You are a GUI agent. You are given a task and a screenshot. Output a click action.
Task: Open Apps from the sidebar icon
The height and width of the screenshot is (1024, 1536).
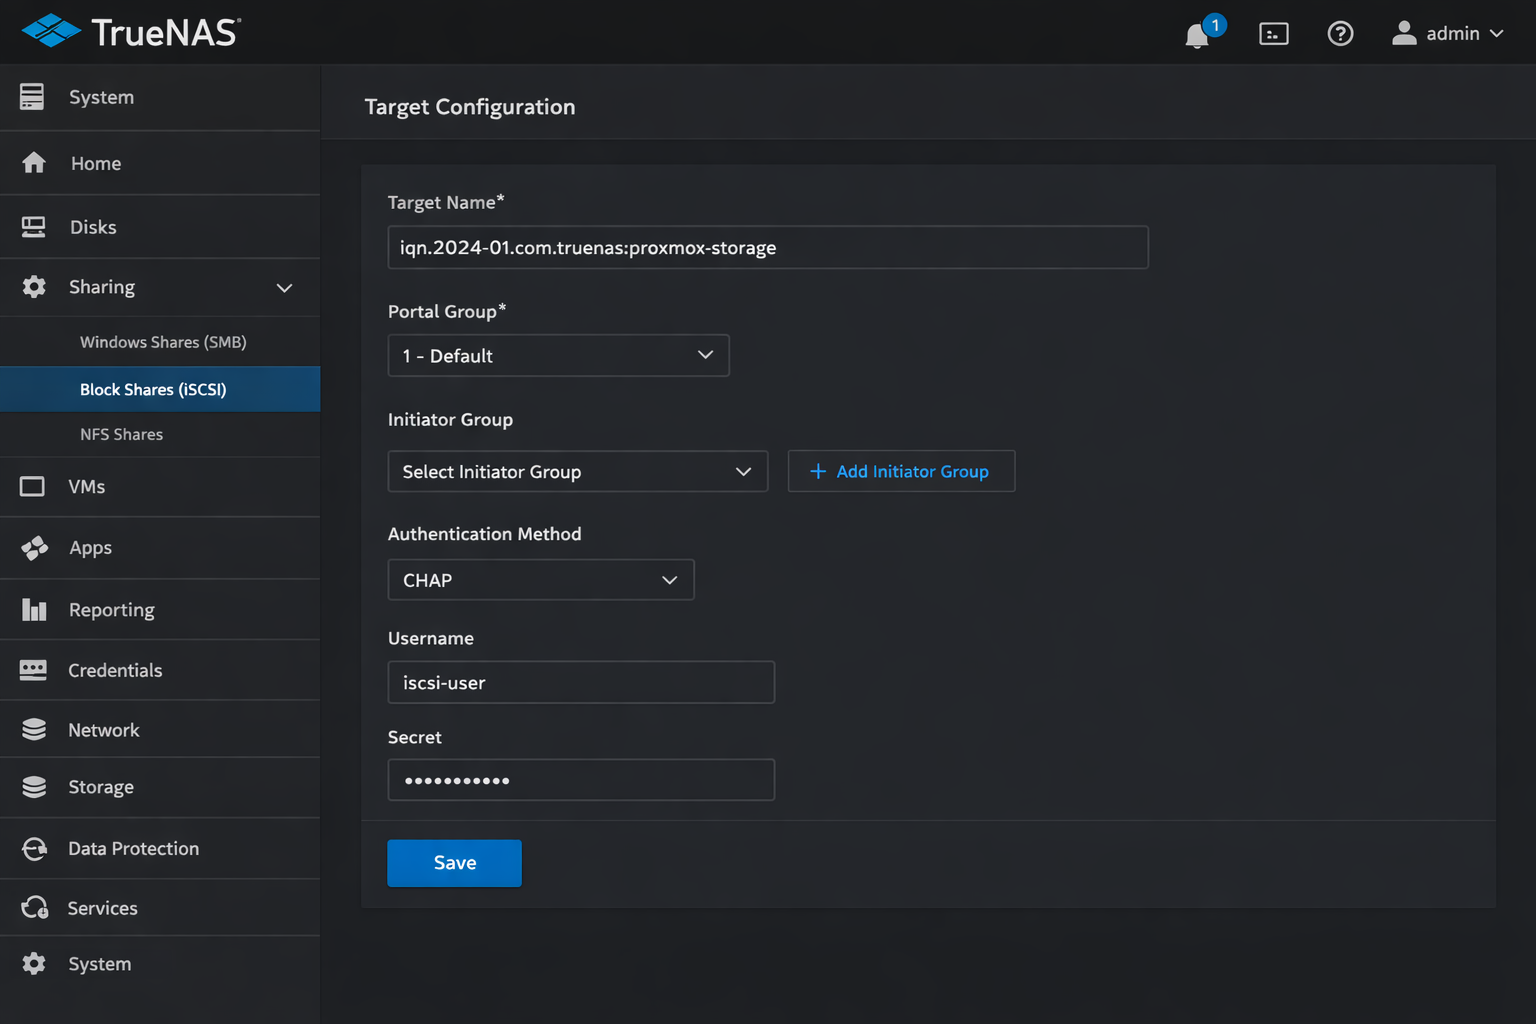(34, 547)
